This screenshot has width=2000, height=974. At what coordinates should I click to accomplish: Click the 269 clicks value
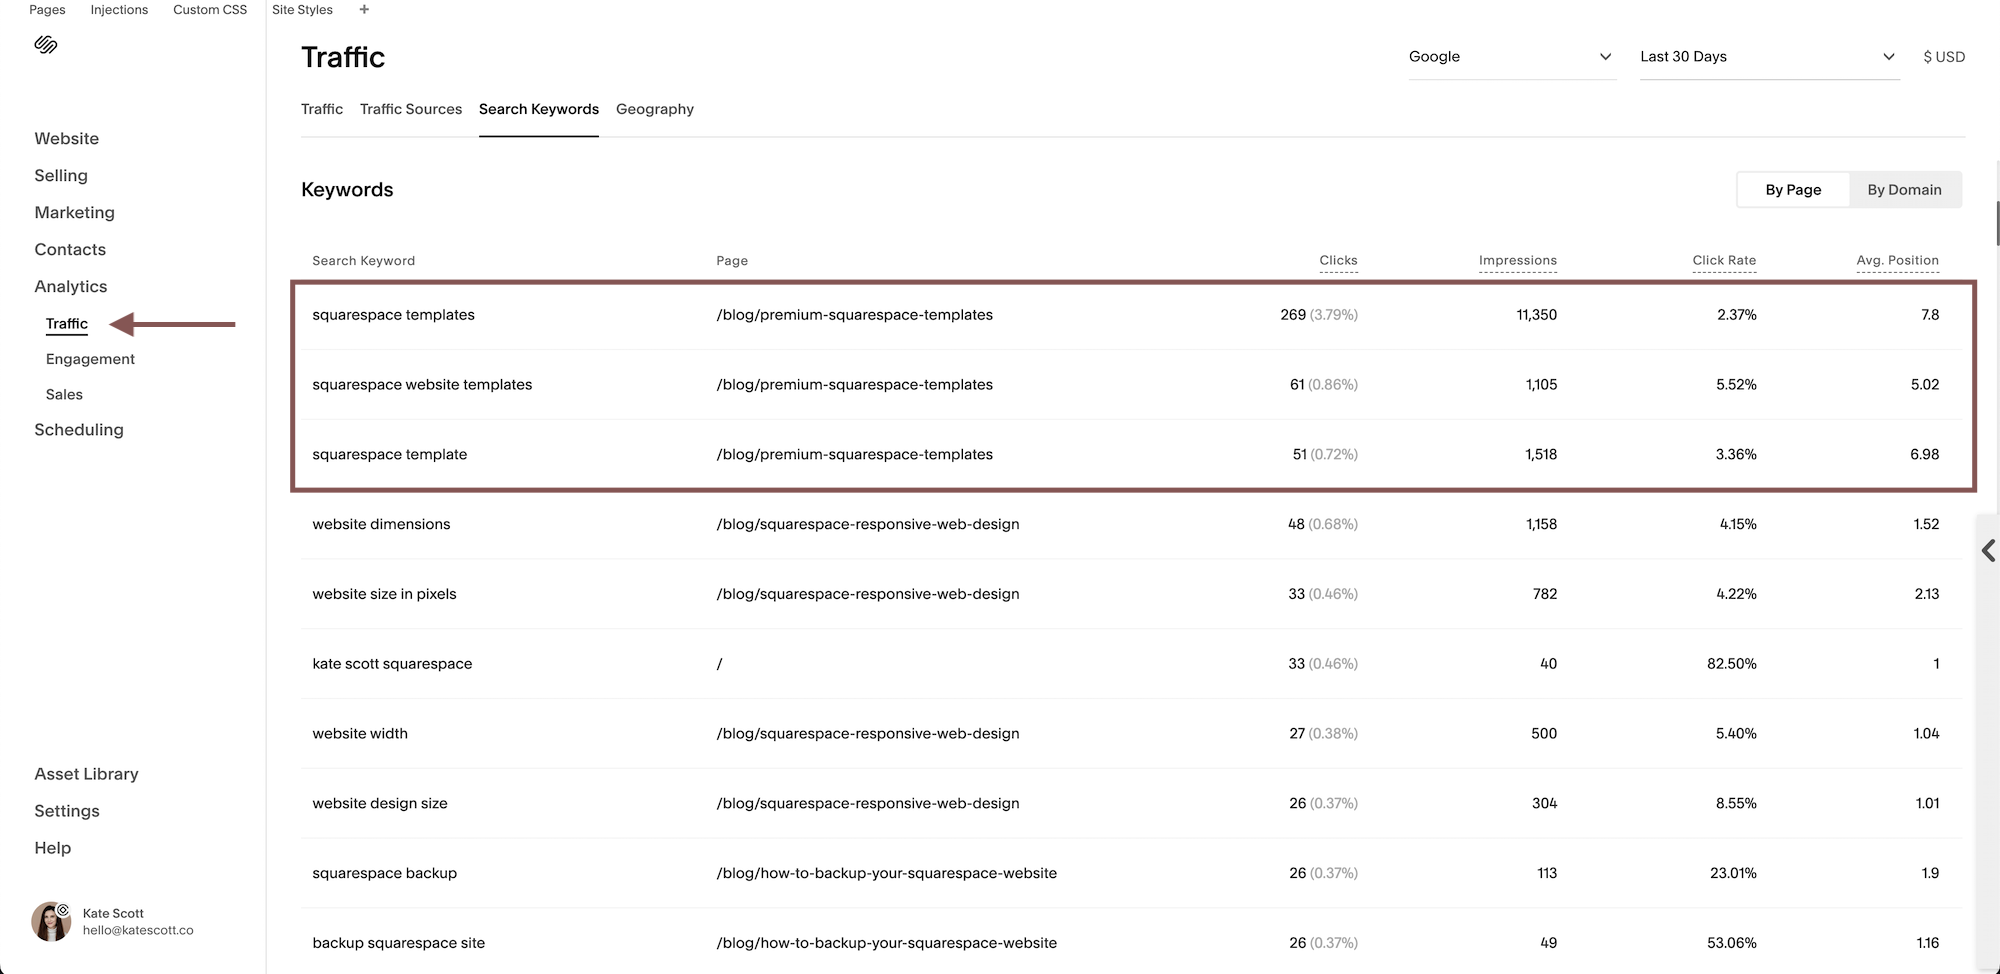(1292, 315)
